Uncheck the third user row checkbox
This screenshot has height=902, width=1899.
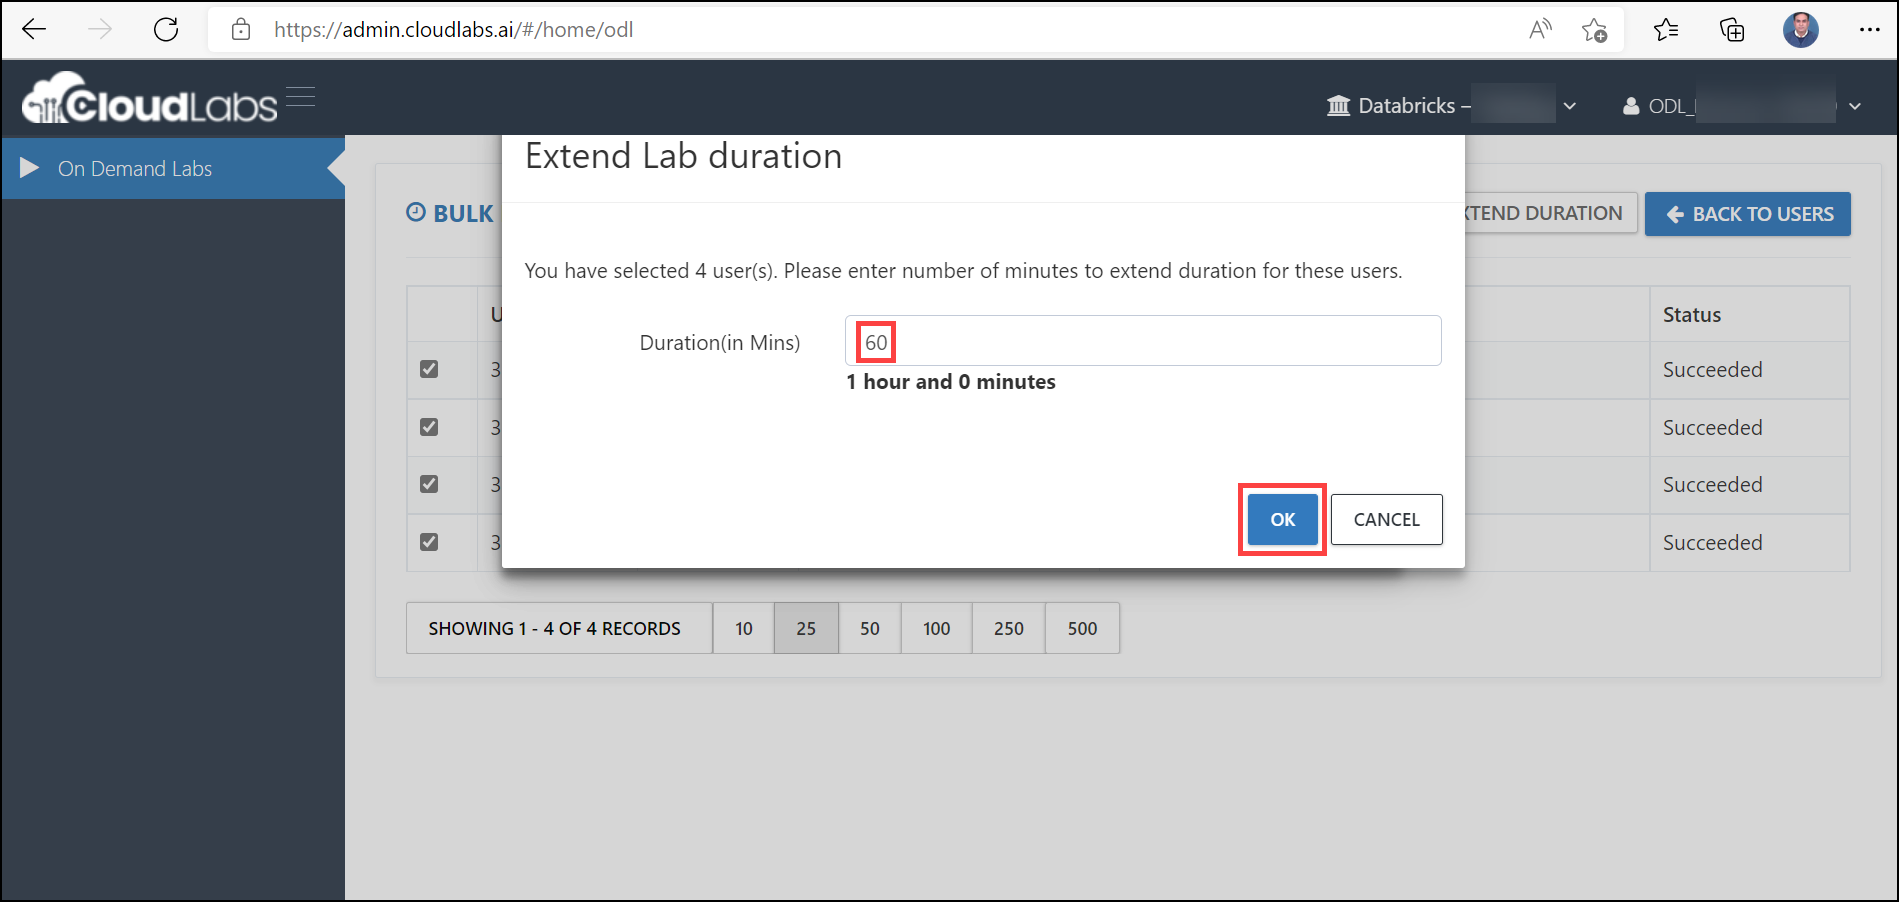[x=429, y=484]
